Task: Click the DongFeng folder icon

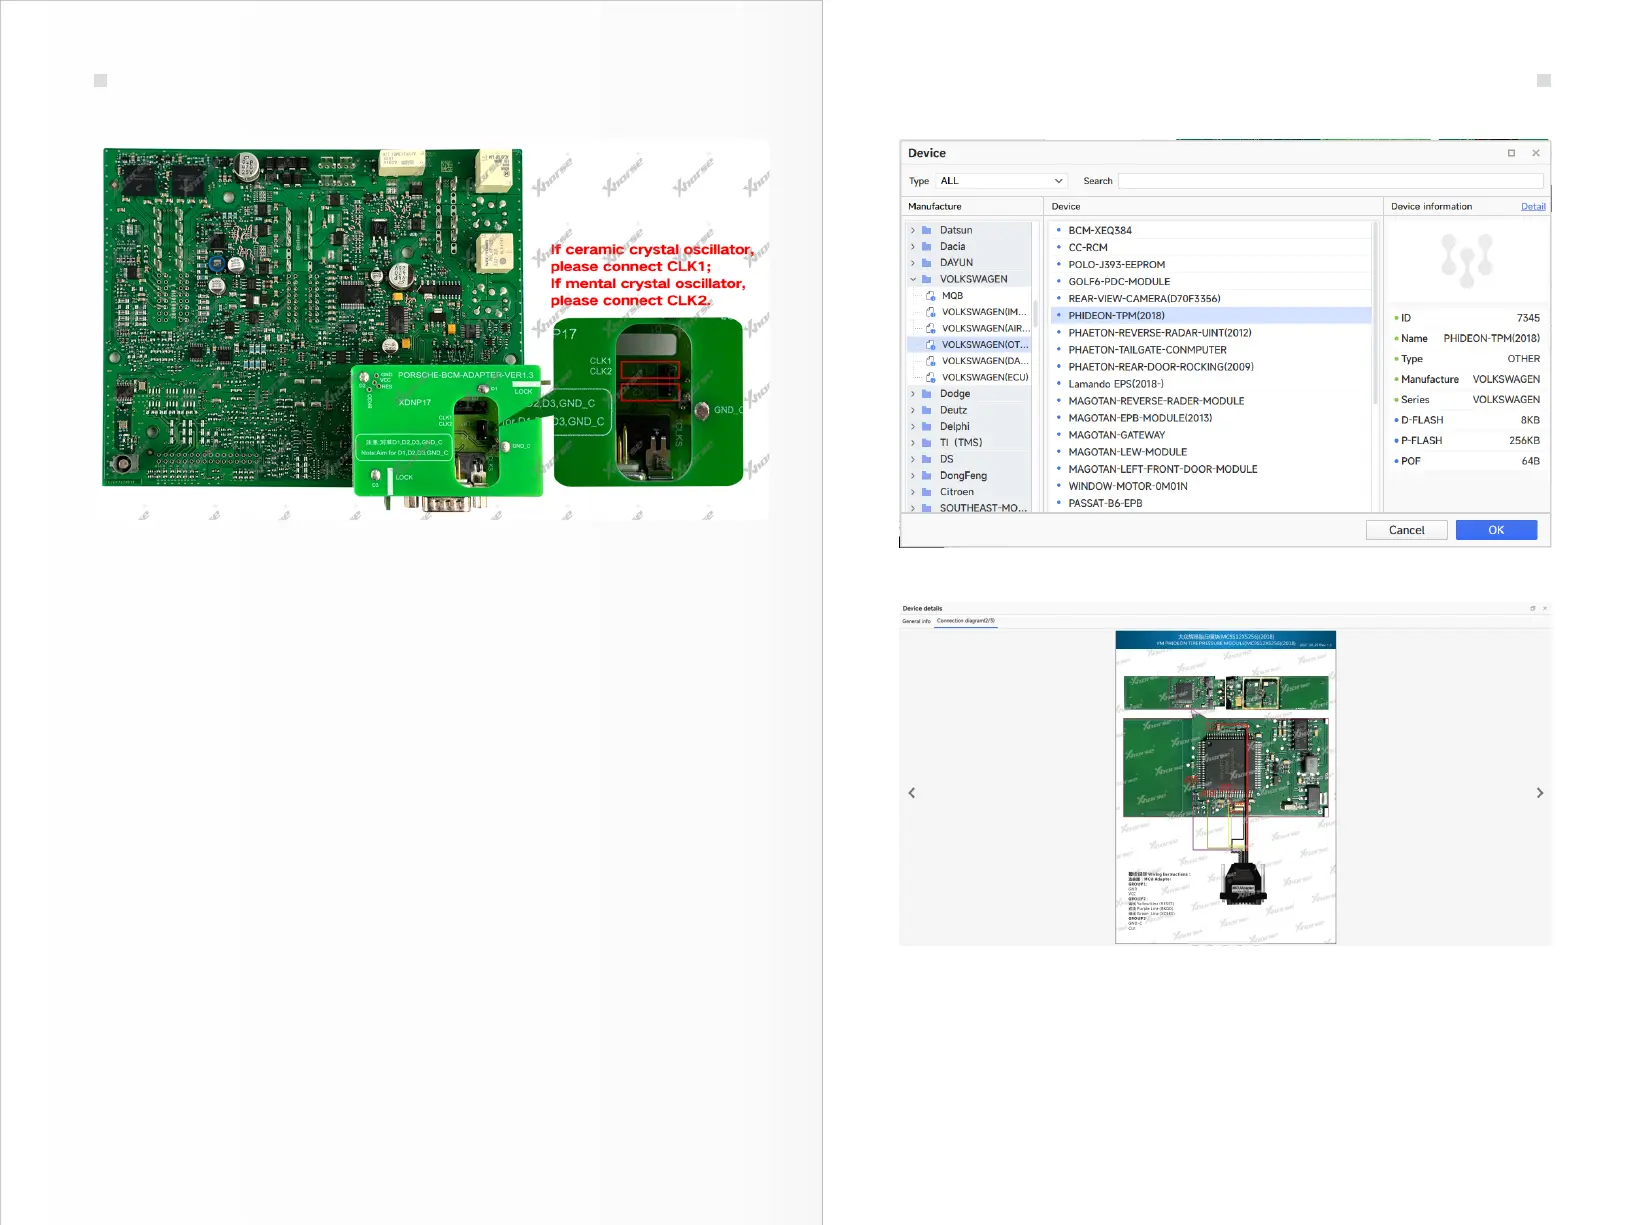Action: (926, 476)
